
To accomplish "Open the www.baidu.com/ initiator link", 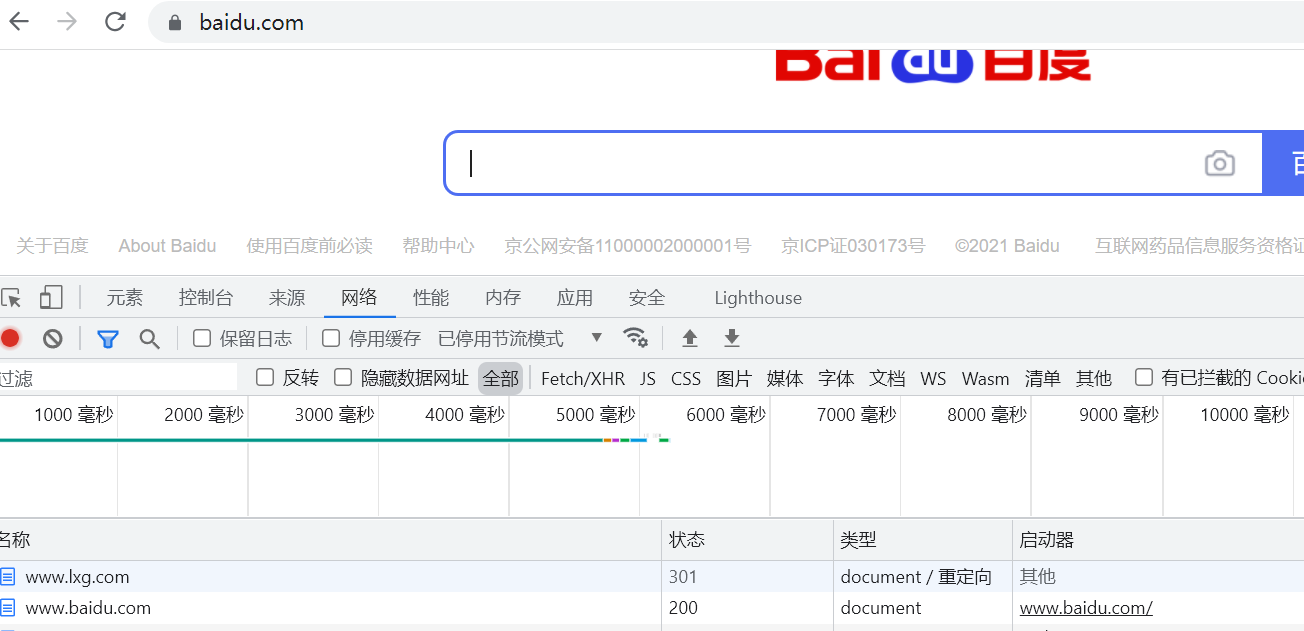I will point(1086,608).
